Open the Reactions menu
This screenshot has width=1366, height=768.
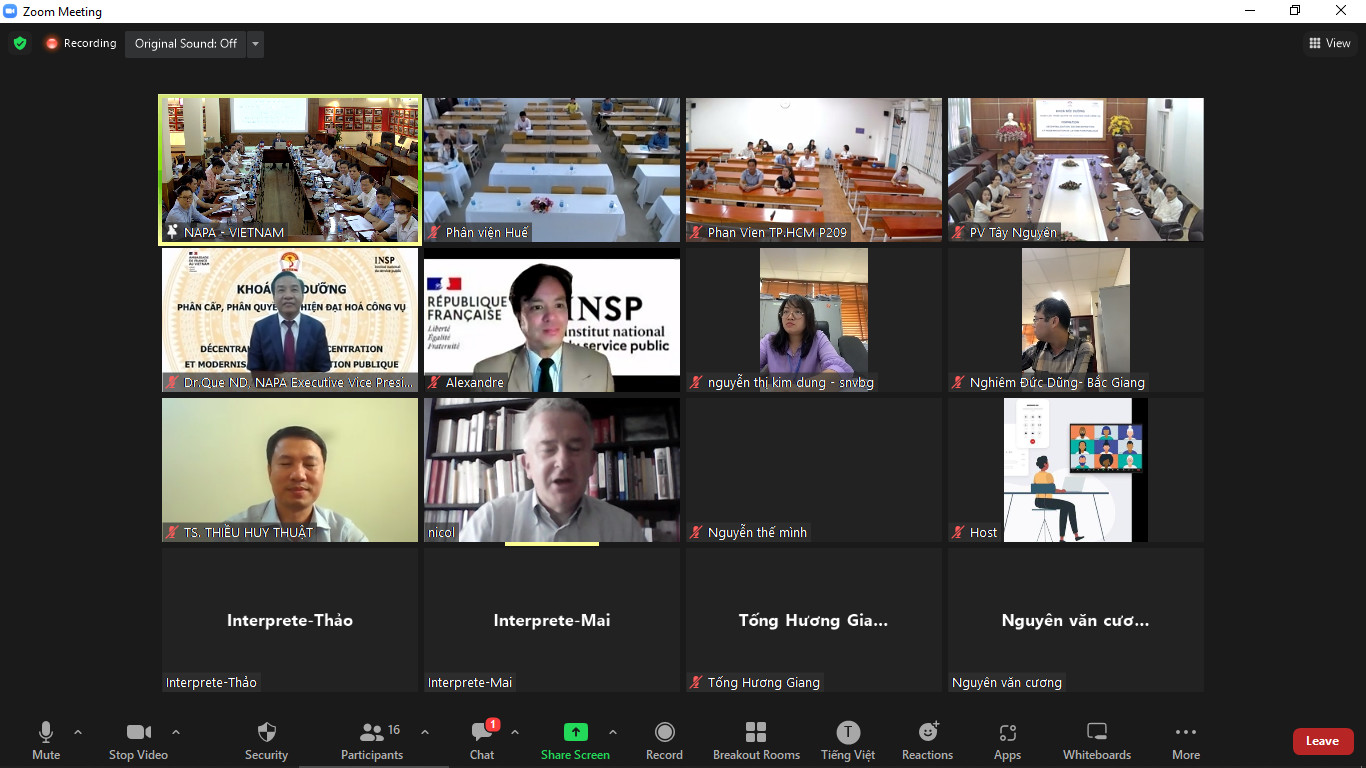click(x=927, y=741)
